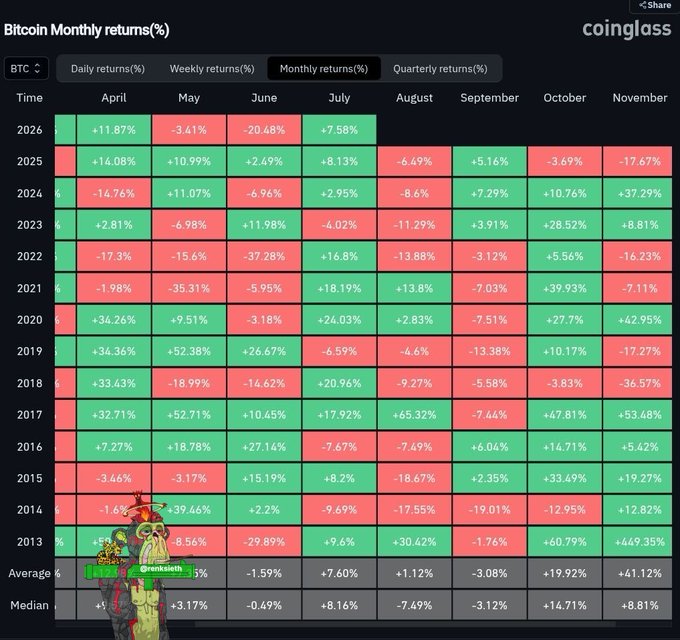Click the -19.01% September 2014 cell
This screenshot has height=640, width=680.
490,510
